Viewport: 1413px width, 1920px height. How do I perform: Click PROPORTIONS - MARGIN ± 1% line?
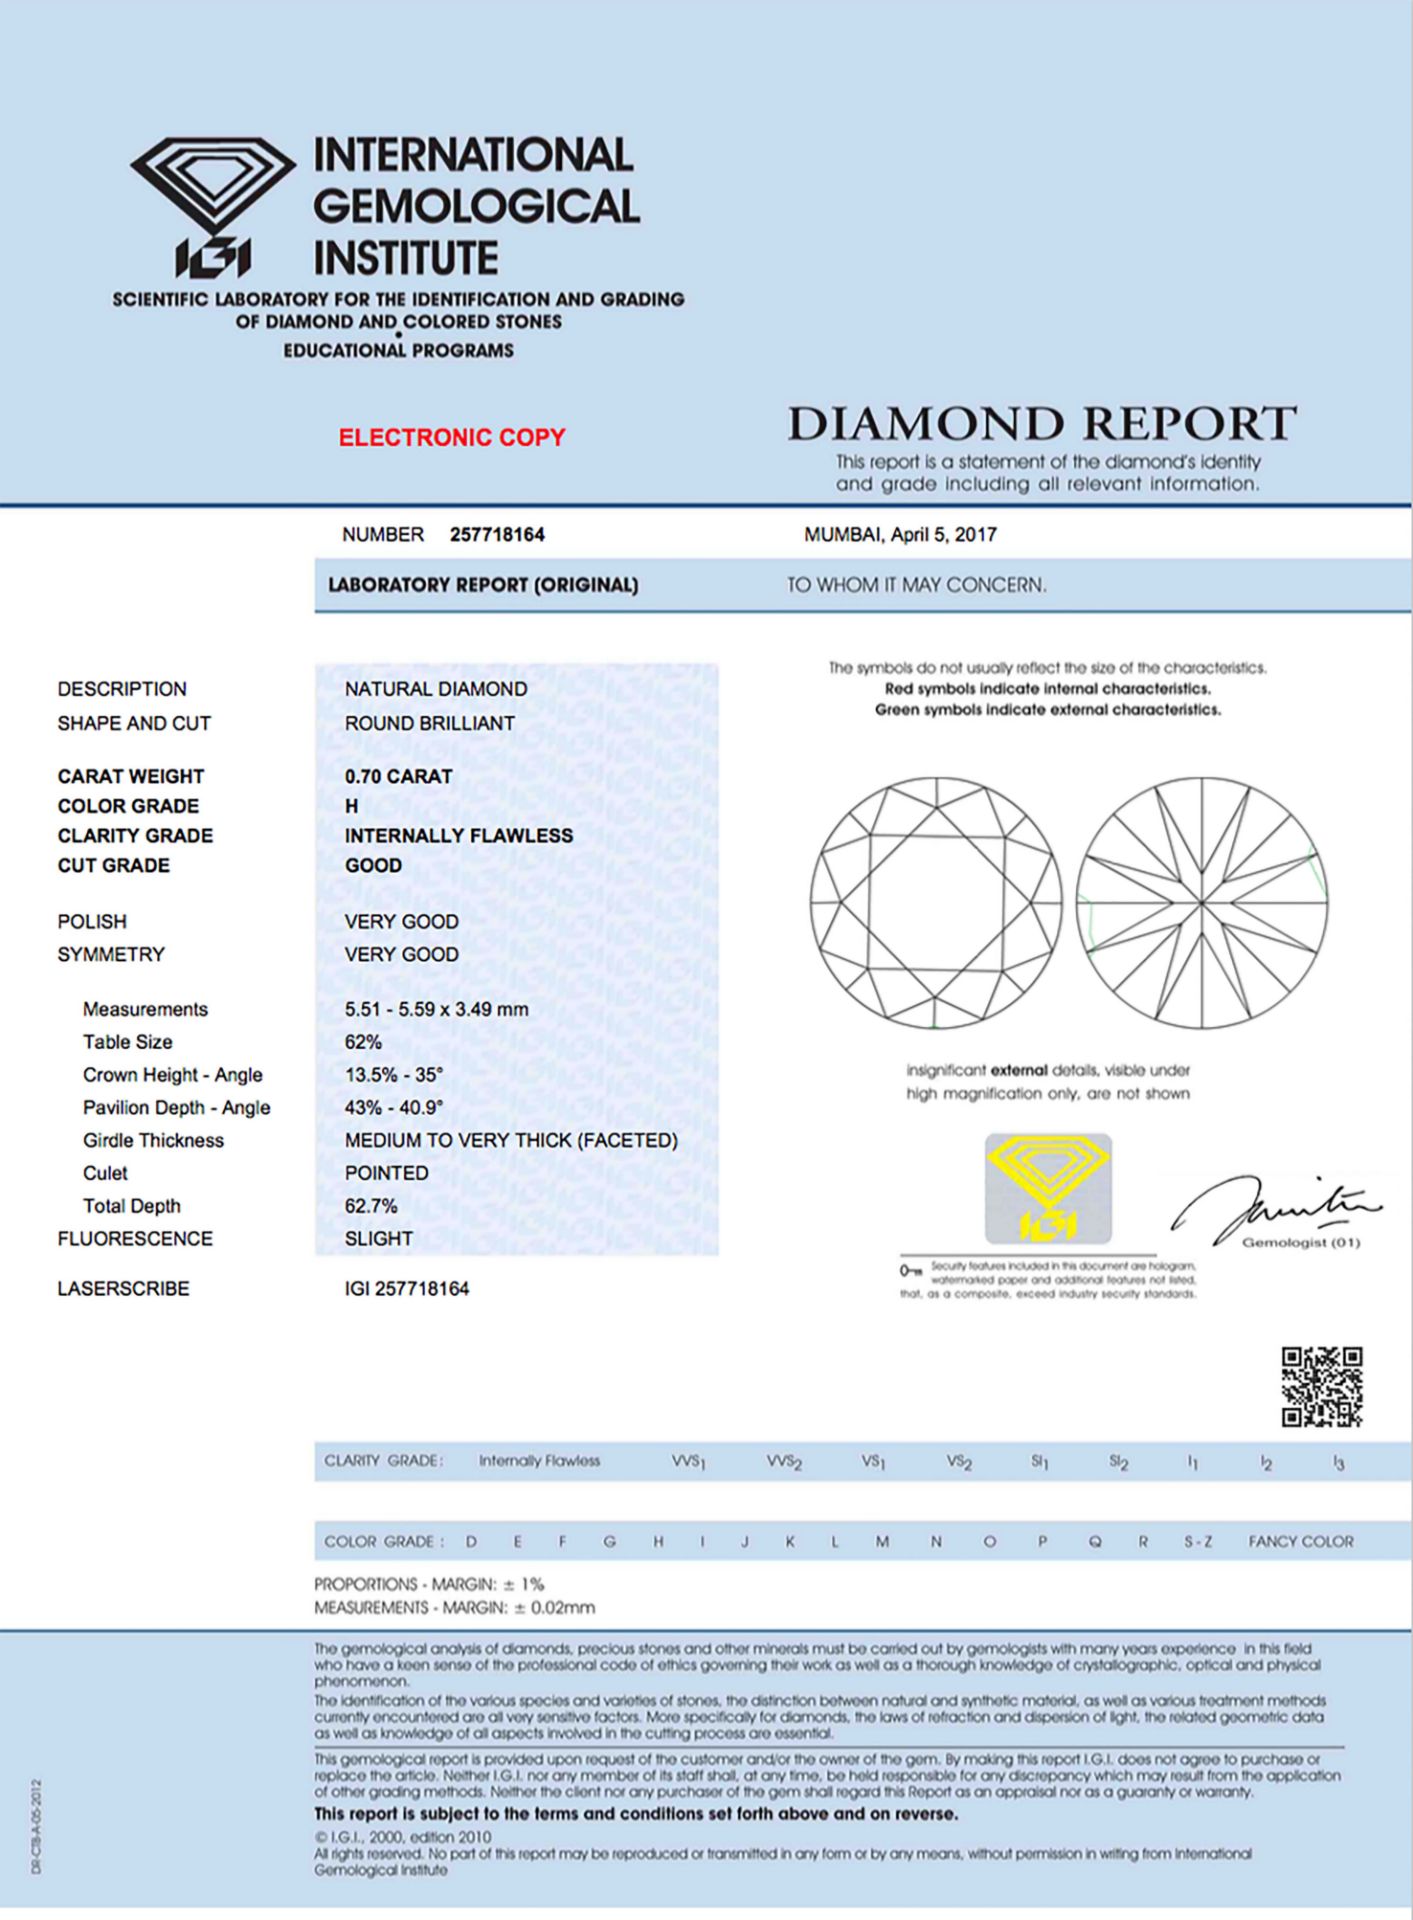click(x=429, y=1585)
